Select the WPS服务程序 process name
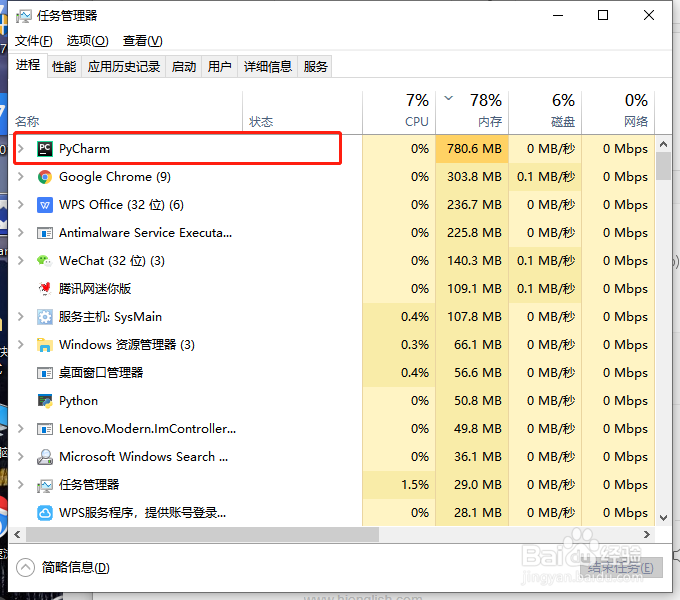Image resolution: width=680 pixels, height=600 pixels. coord(143,513)
